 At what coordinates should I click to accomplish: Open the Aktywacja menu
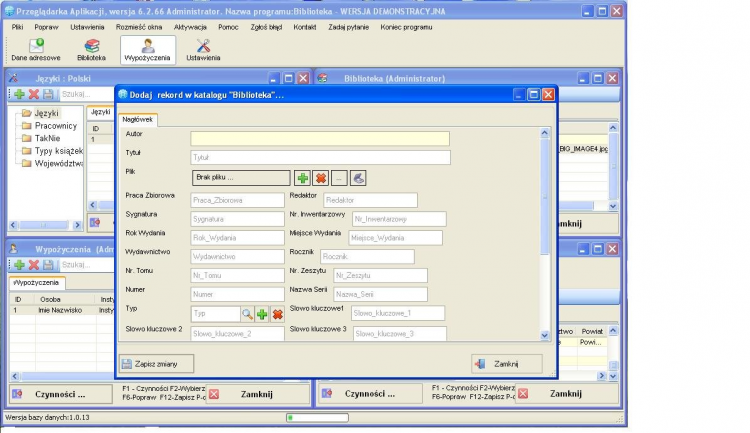point(190,27)
